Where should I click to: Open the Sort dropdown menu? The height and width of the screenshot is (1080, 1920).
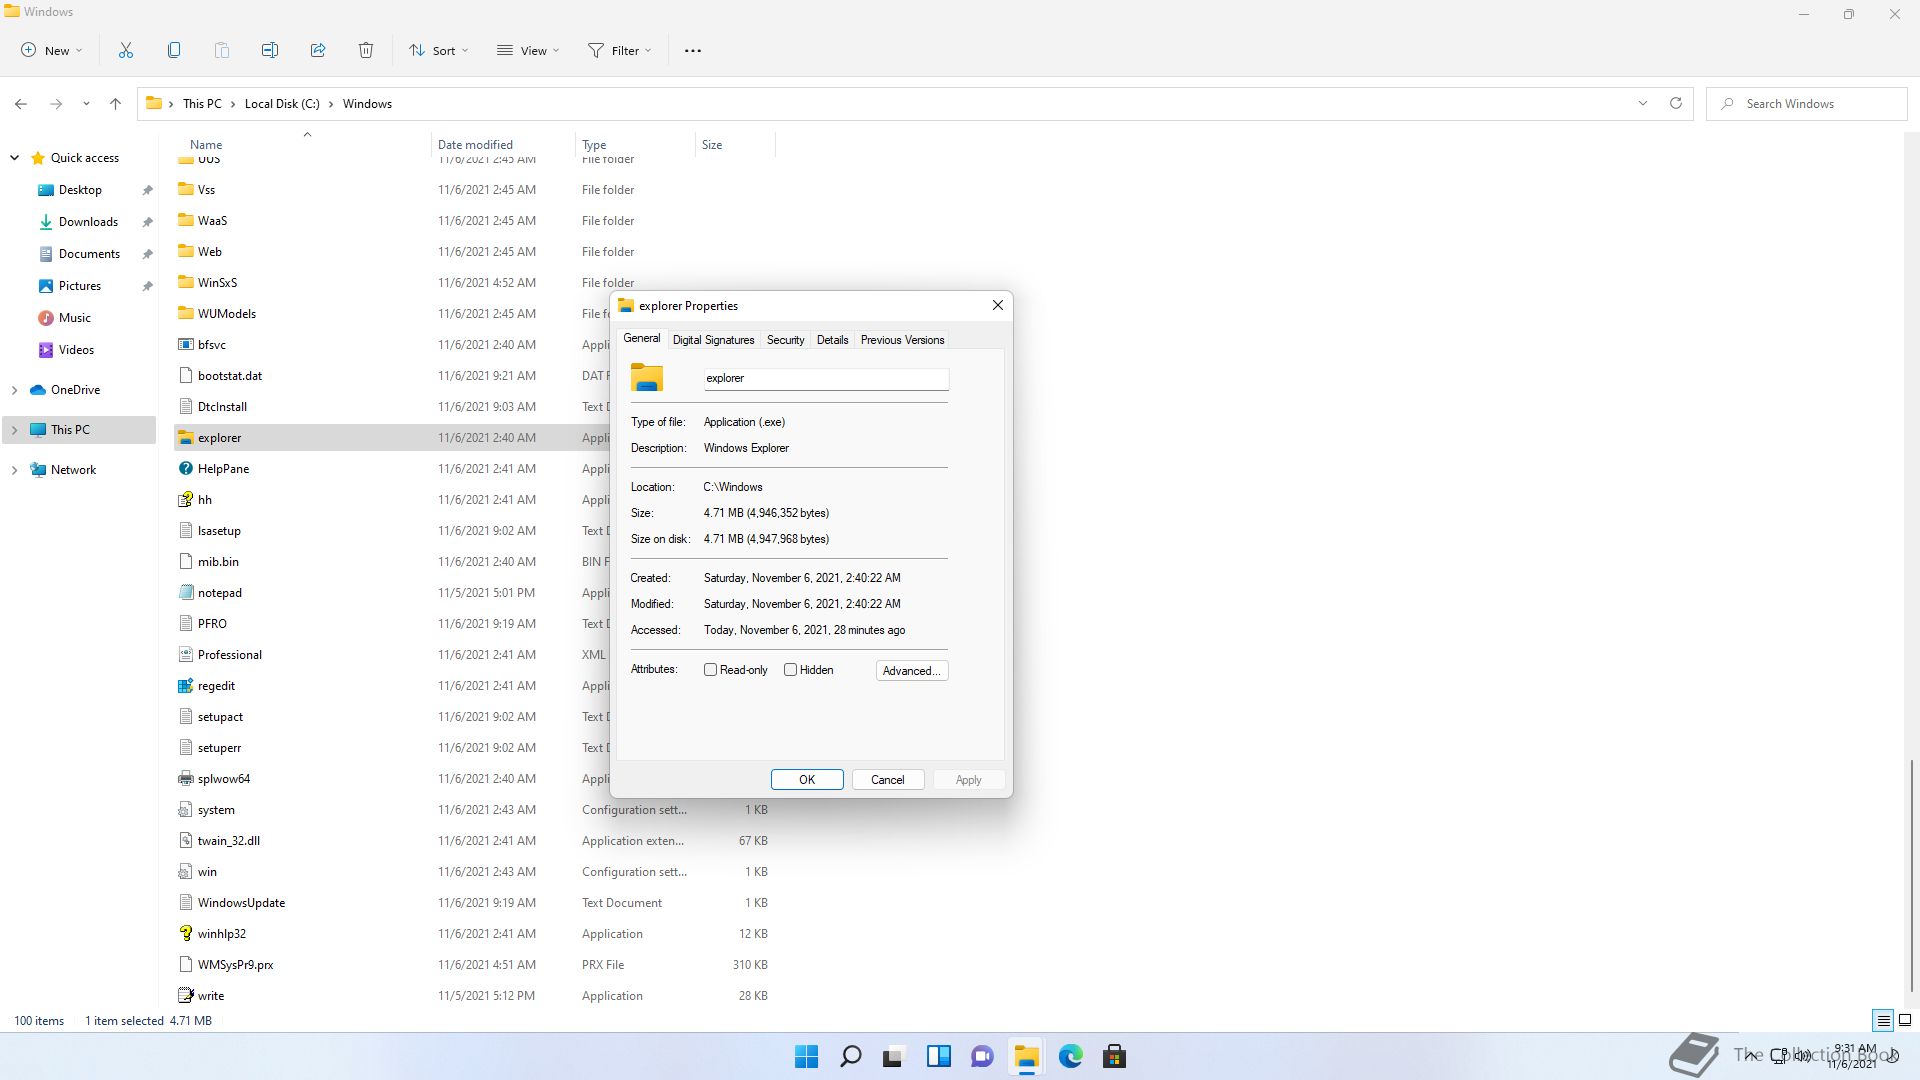point(438,50)
